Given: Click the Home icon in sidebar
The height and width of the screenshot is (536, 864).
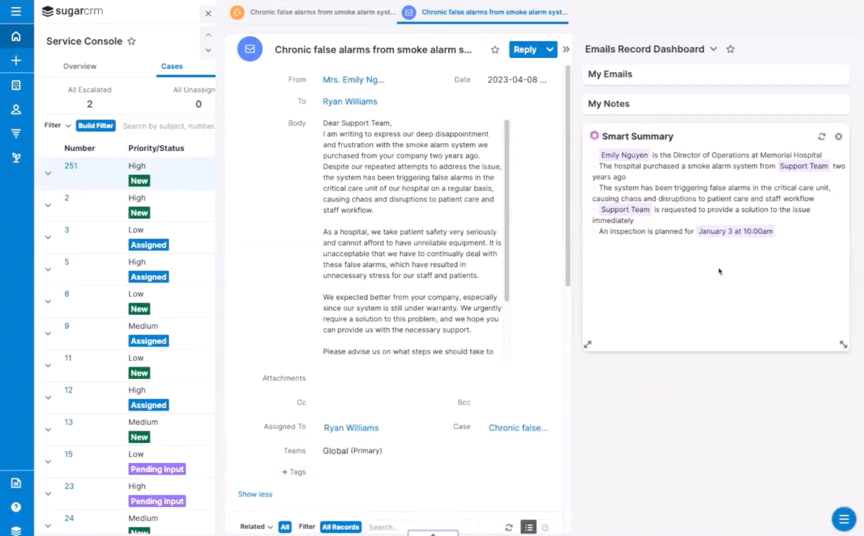Looking at the screenshot, I should click(x=16, y=37).
